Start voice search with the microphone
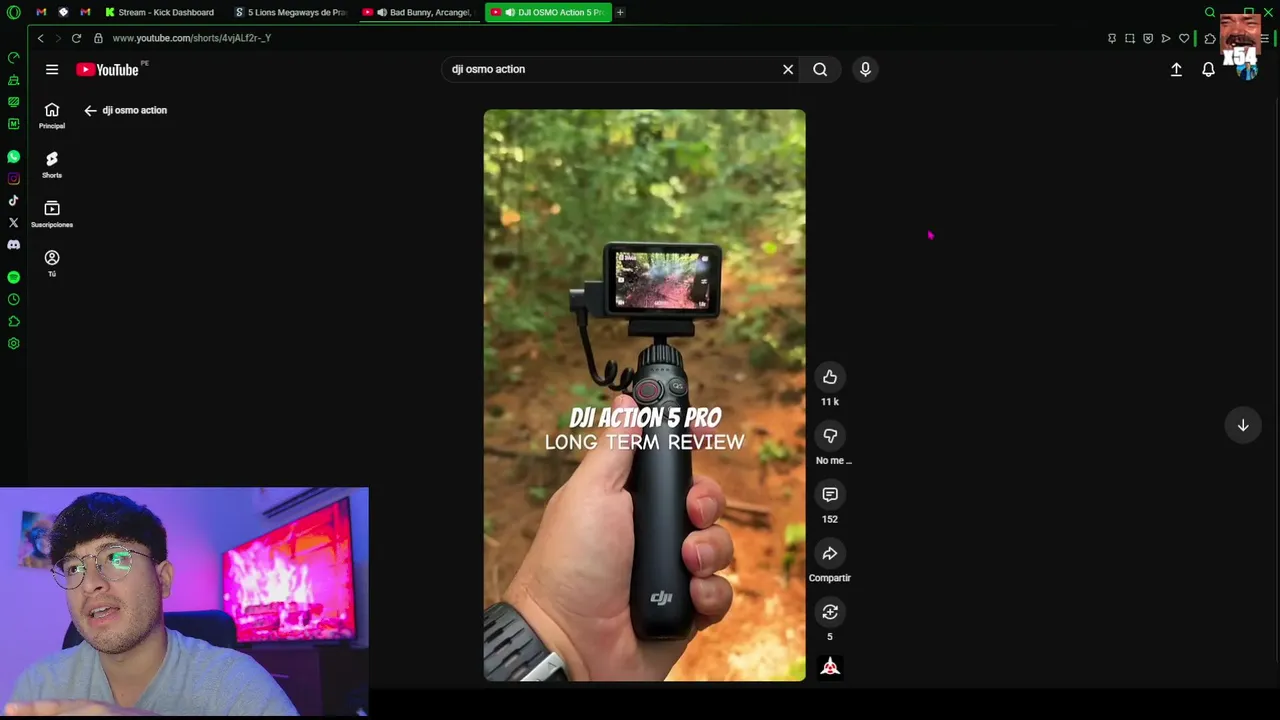 tap(865, 69)
